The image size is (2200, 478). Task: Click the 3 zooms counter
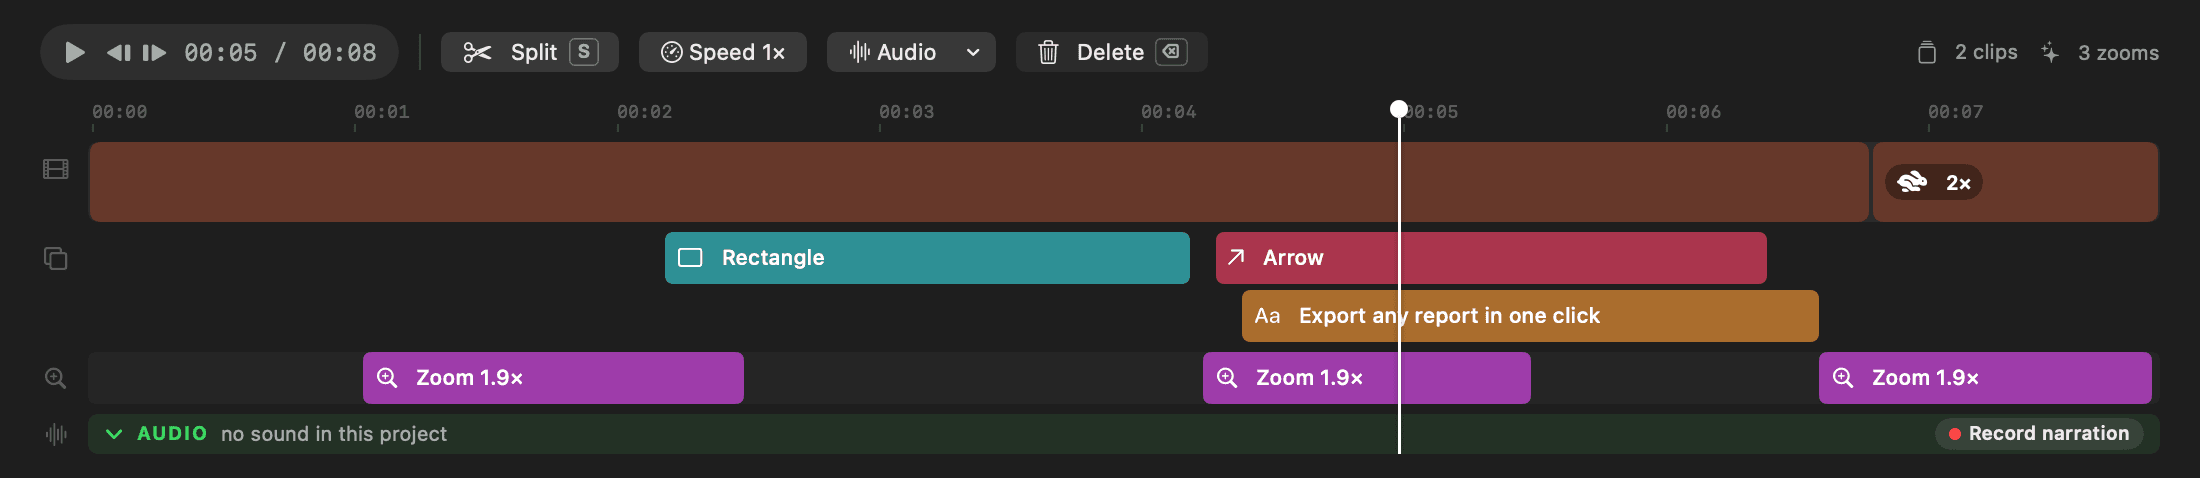pos(2099,52)
